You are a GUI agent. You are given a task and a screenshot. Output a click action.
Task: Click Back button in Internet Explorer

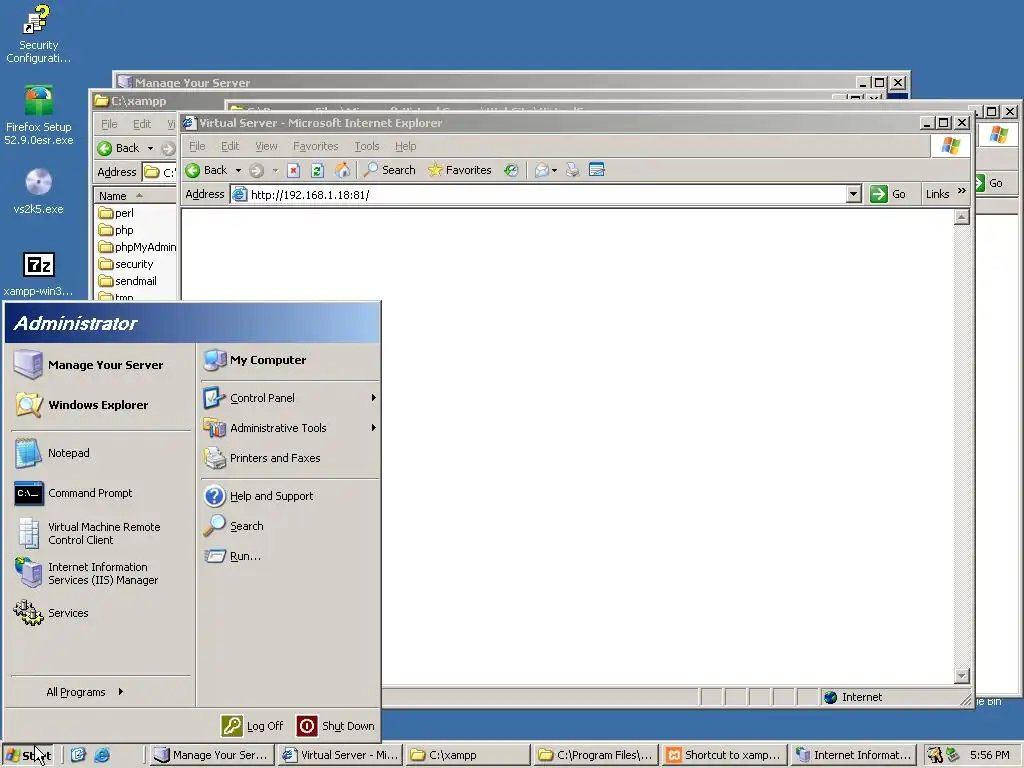207,170
